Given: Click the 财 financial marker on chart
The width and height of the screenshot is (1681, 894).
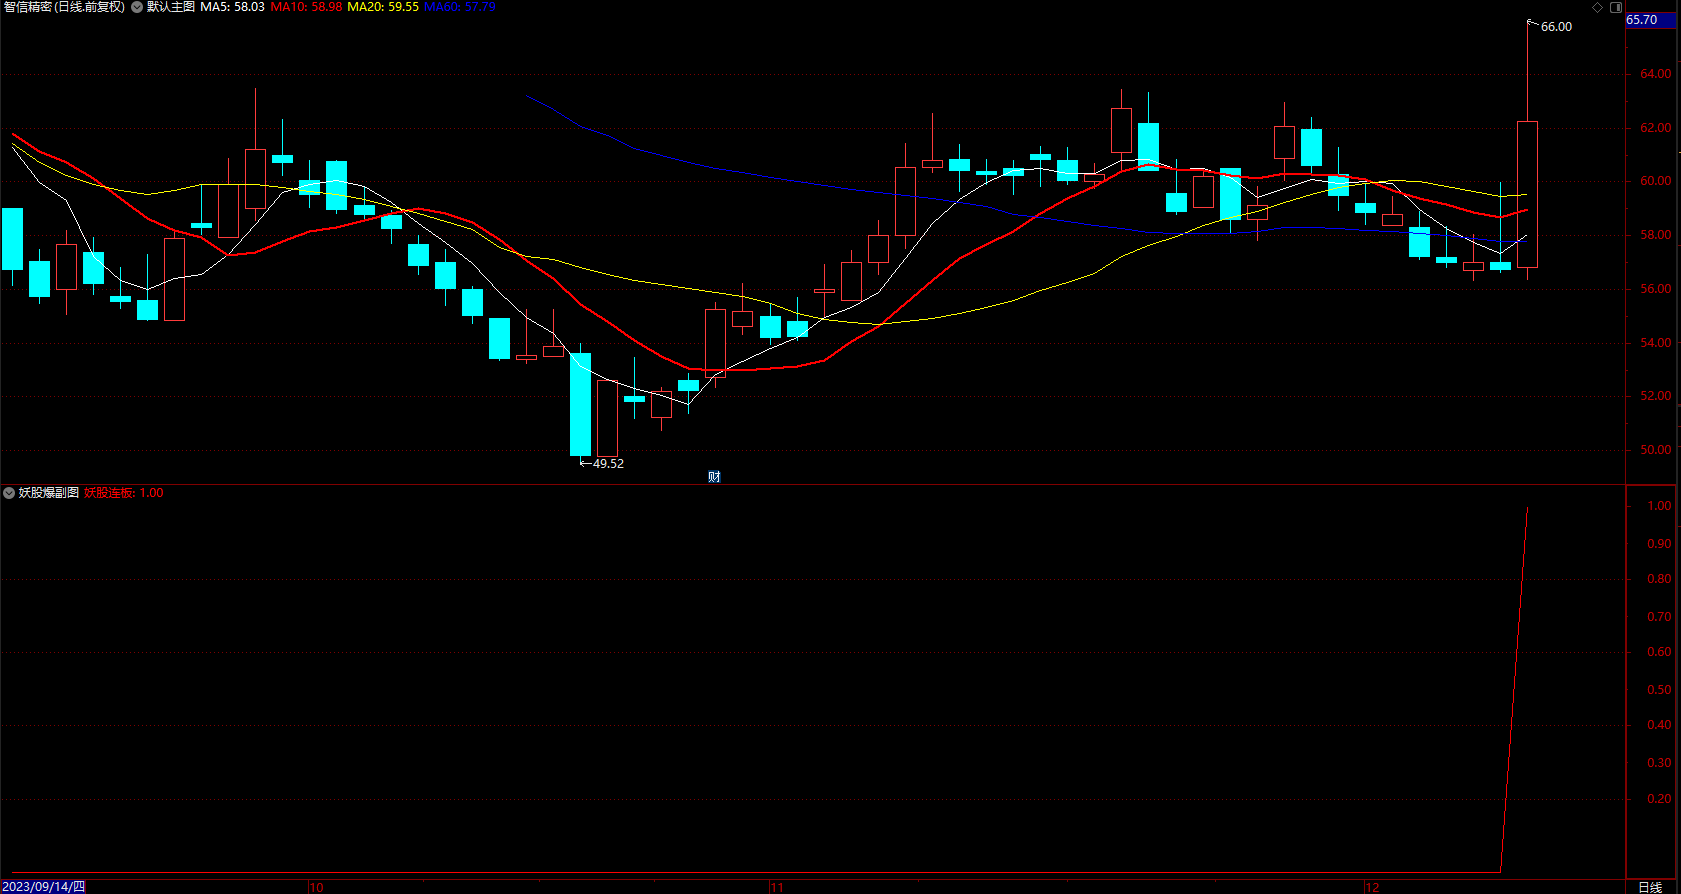Looking at the screenshot, I should coord(714,477).
